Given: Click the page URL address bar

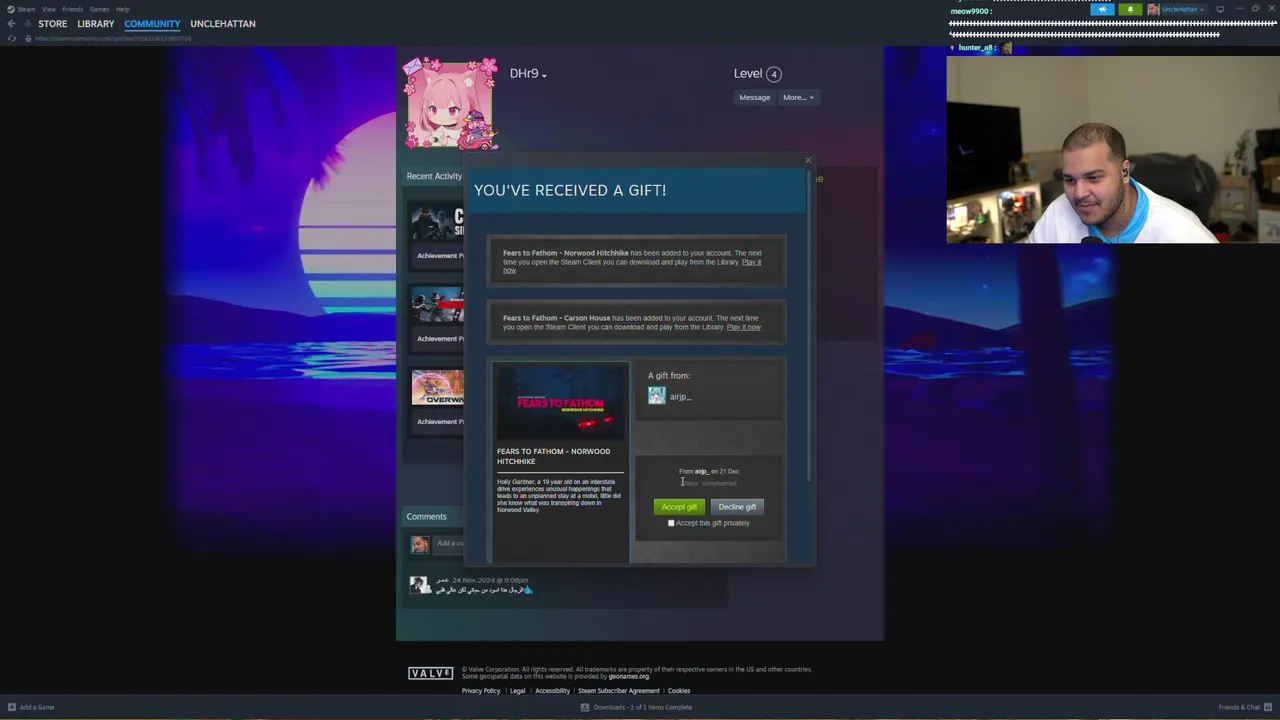Looking at the screenshot, I should coord(113,38).
